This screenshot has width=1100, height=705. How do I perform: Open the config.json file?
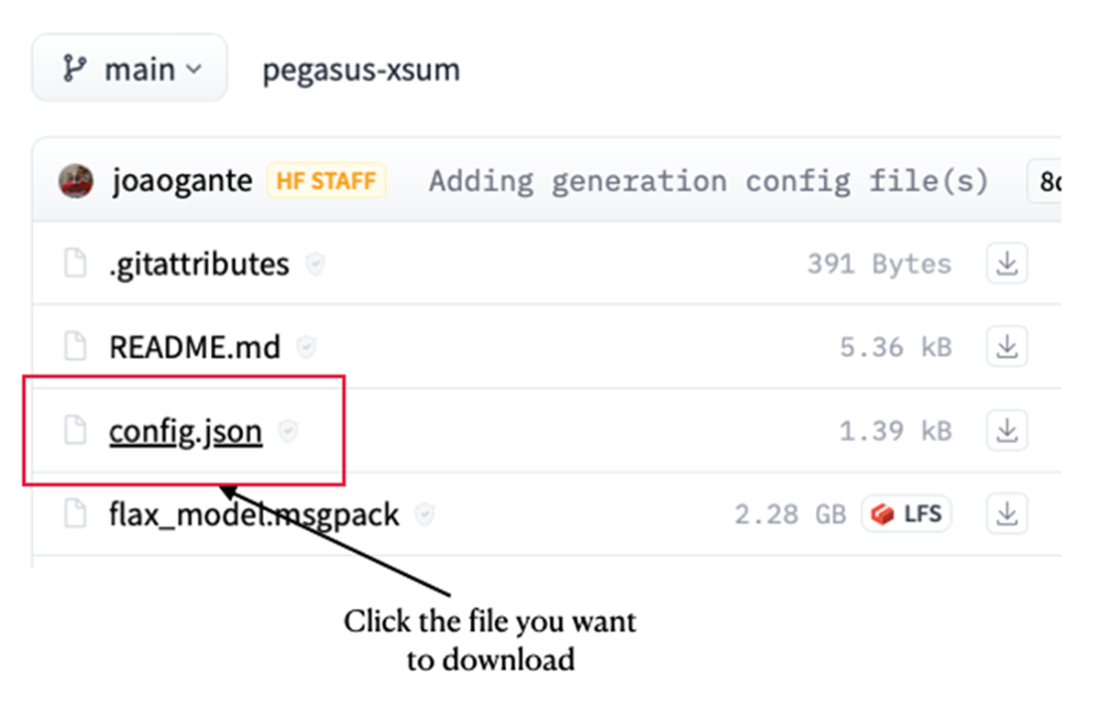tap(185, 431)
